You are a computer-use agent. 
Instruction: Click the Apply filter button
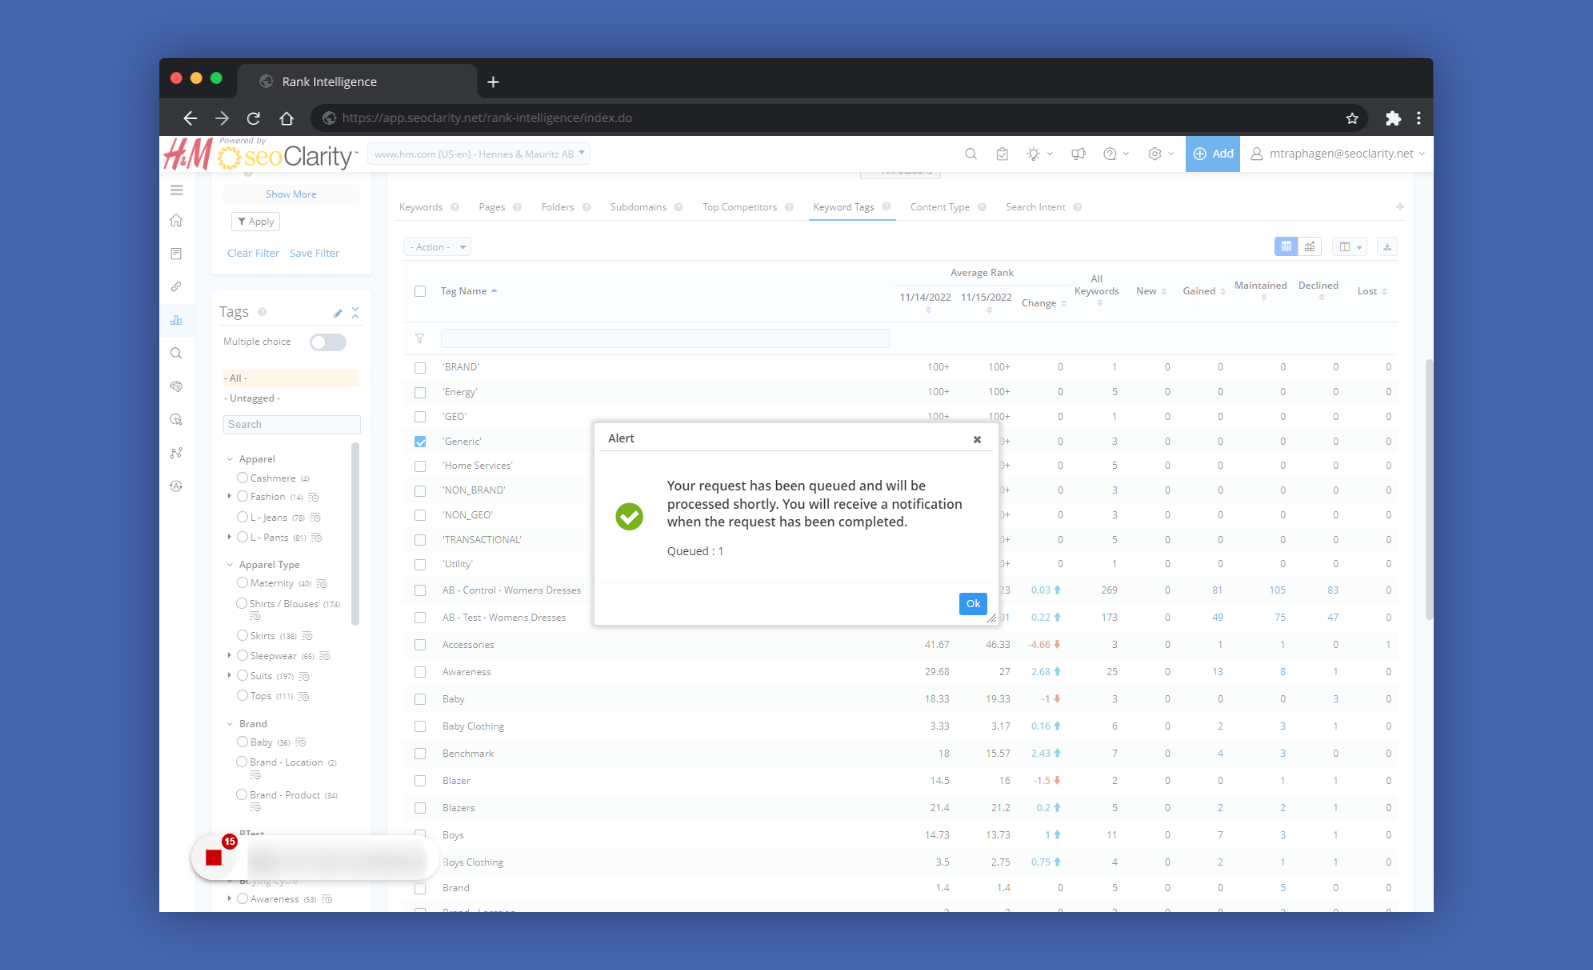coord(256,222)
